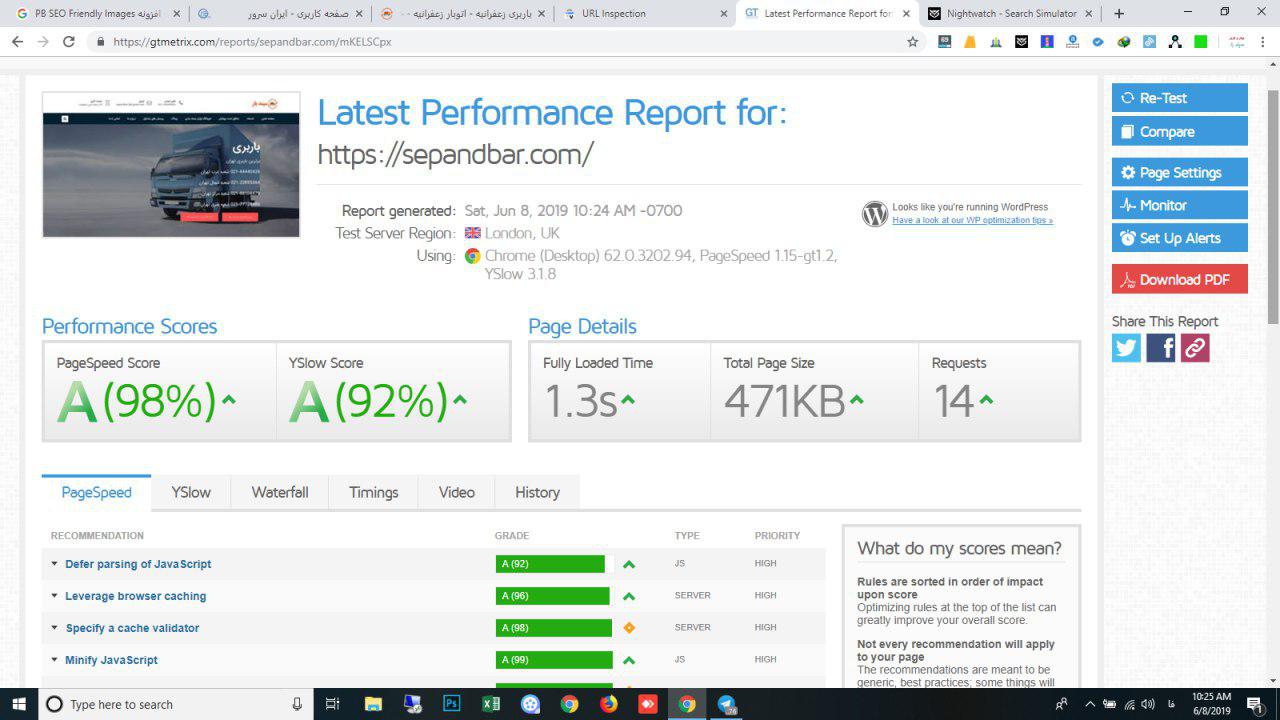The image size is (1280, 720).
Task: Click the Windows 'Type here to search' box
Action: tap(175, 704)
